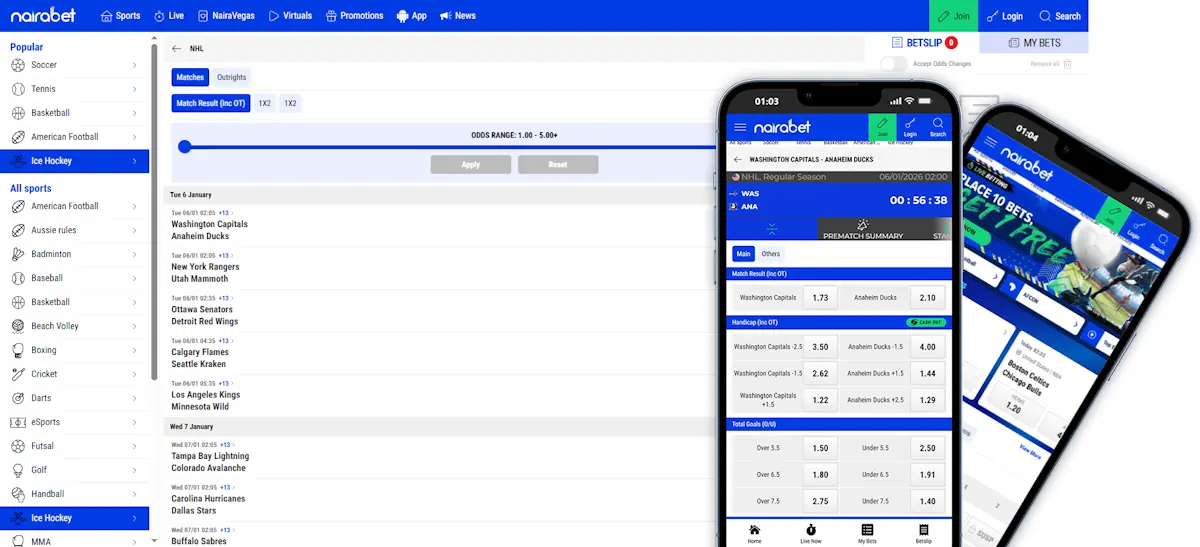
Task: Open the Virtuals play icon
Action: click(274, 16)
